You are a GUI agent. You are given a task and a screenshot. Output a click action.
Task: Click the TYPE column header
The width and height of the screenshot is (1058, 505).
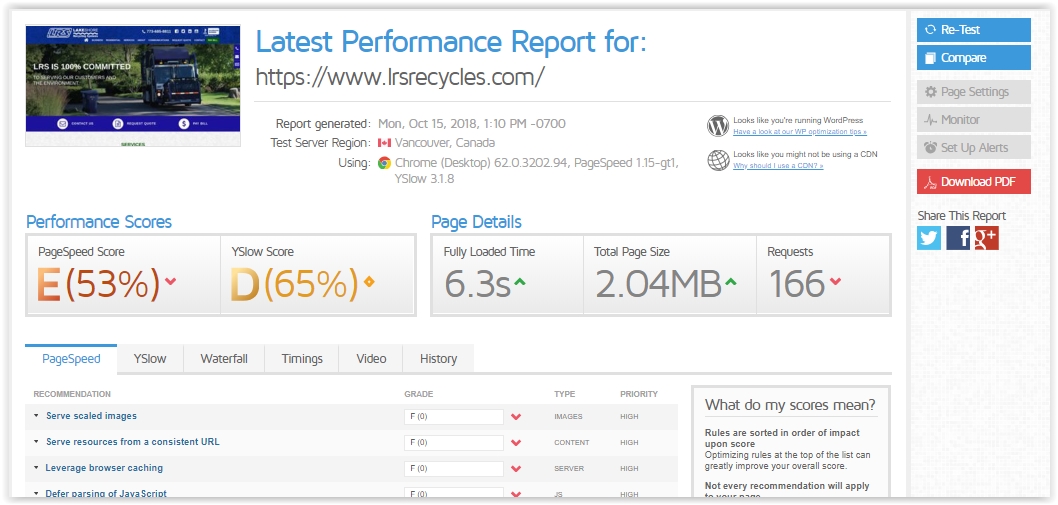[x=564, y=394]
